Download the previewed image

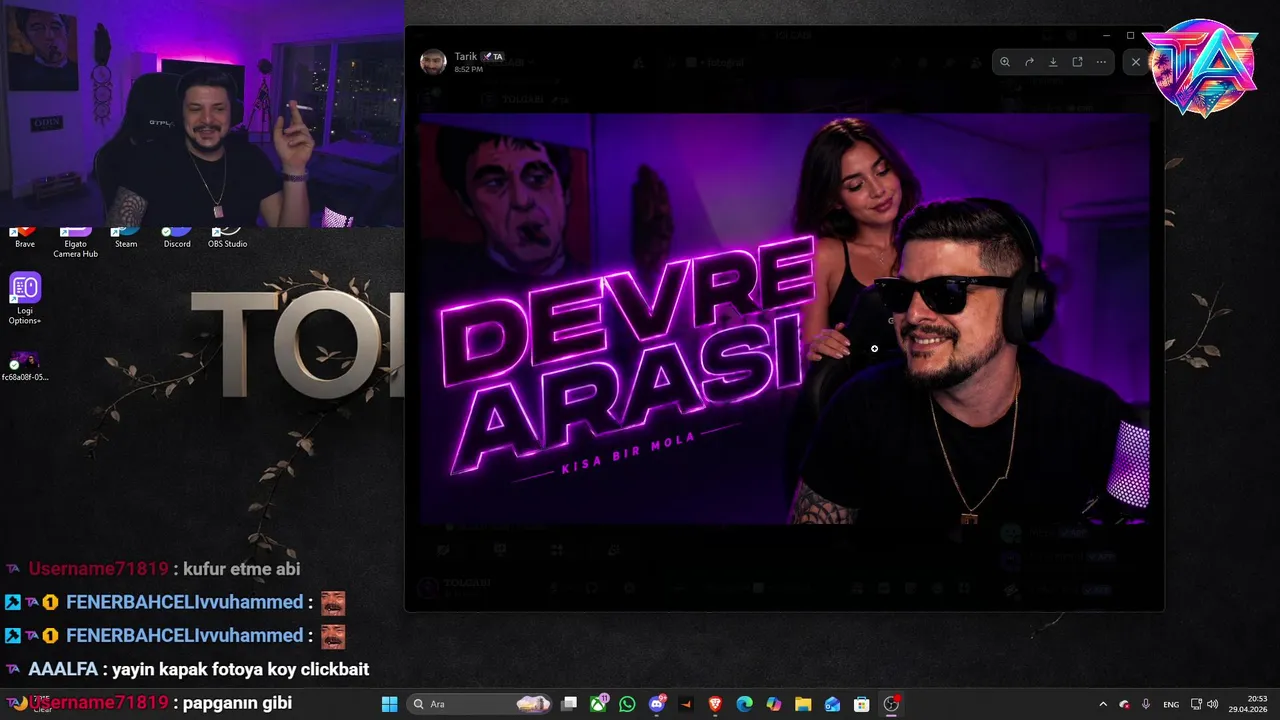click(x=1053, y=62)
